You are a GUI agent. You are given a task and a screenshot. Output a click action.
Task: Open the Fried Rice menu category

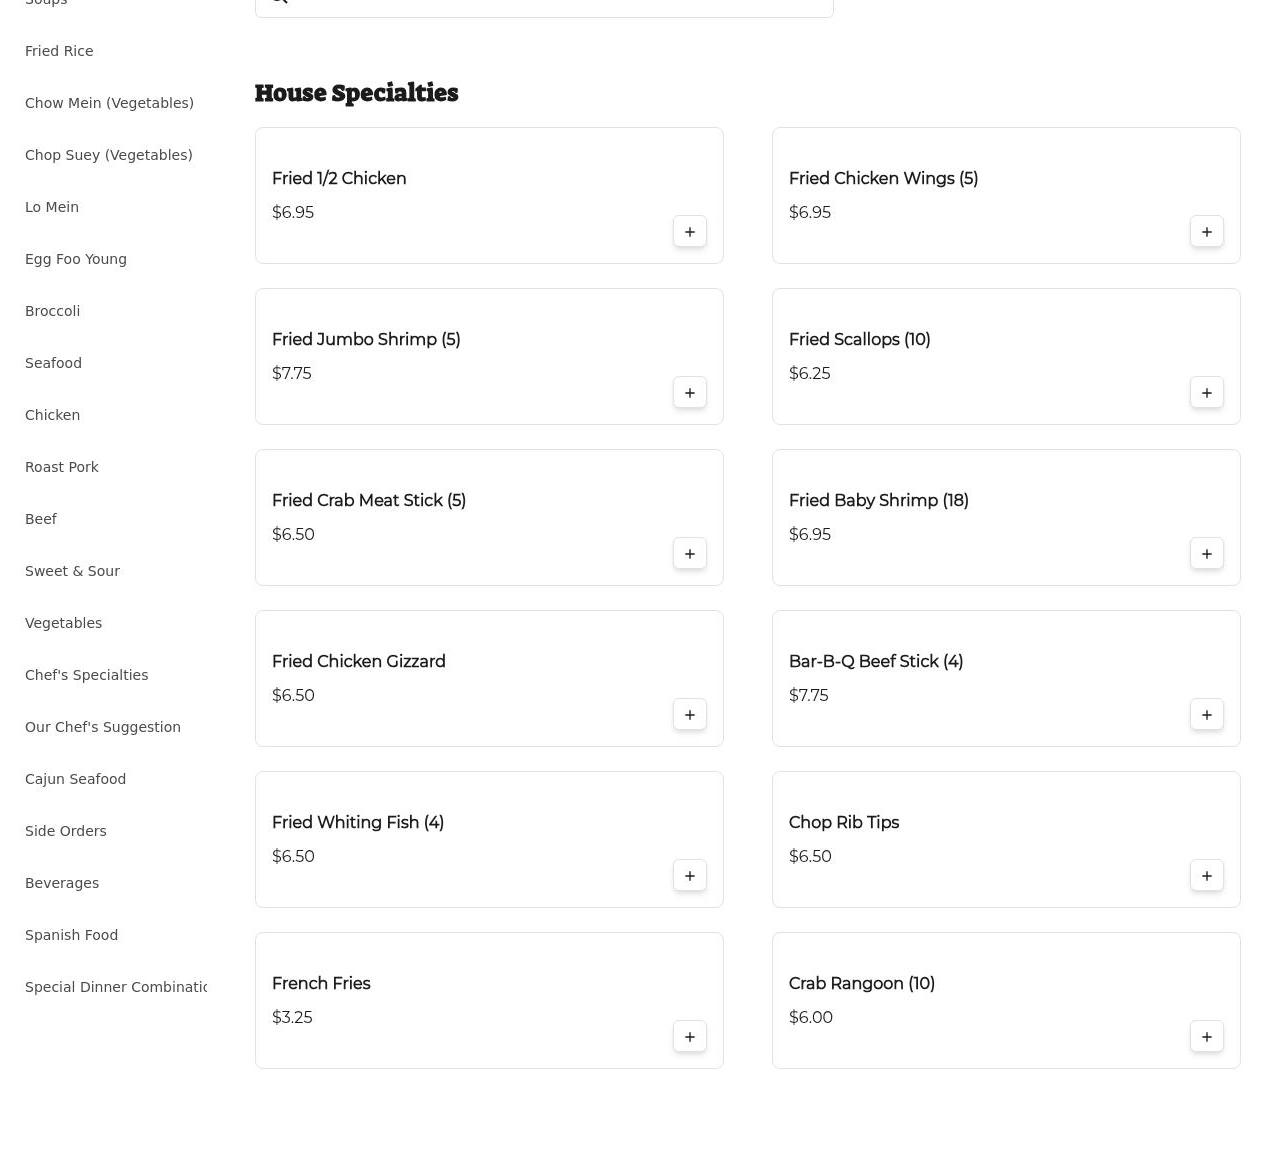[59, 51]
